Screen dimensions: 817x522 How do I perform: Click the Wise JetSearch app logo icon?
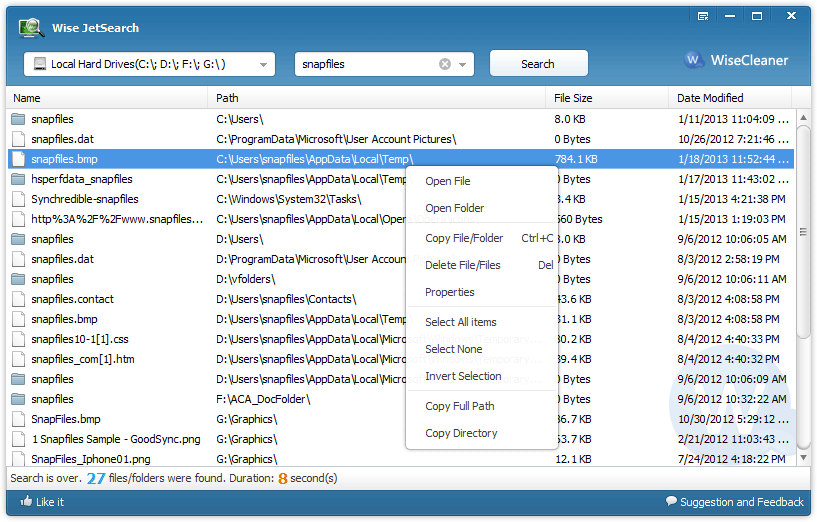click(x=32, y=28)
